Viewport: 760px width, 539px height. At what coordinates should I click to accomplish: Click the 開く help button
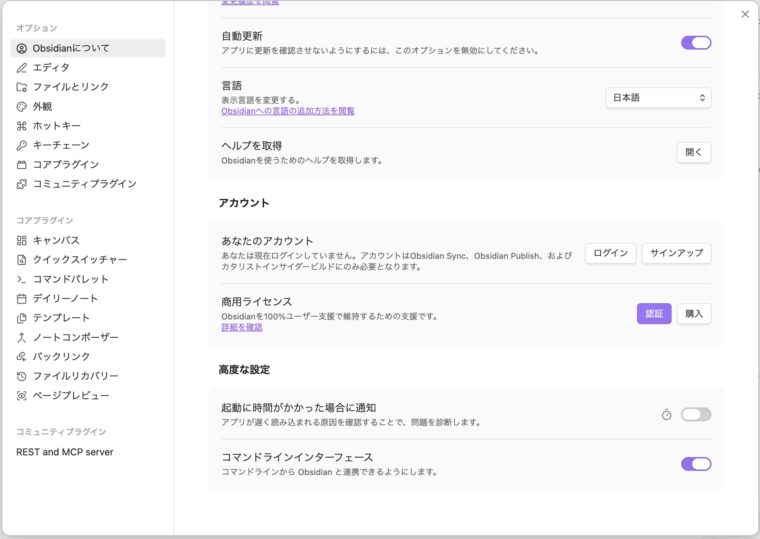694,153
